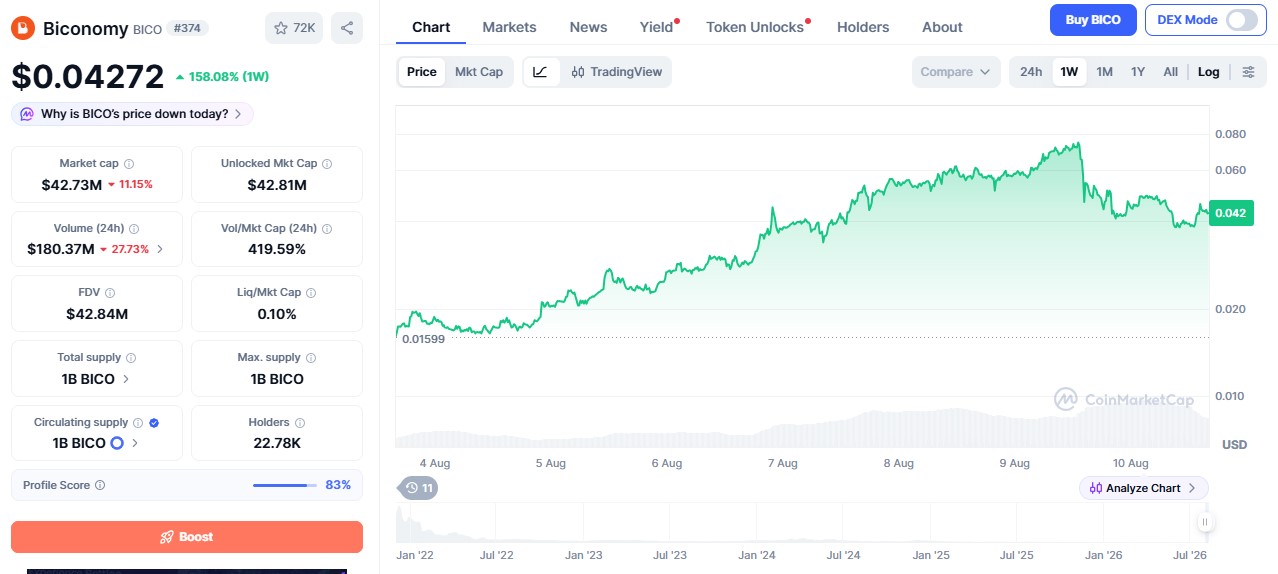This screenshot has height=574, width=1278.
Task: Click the verified badge by Circulating supply
Action: (x=153, y=422)
